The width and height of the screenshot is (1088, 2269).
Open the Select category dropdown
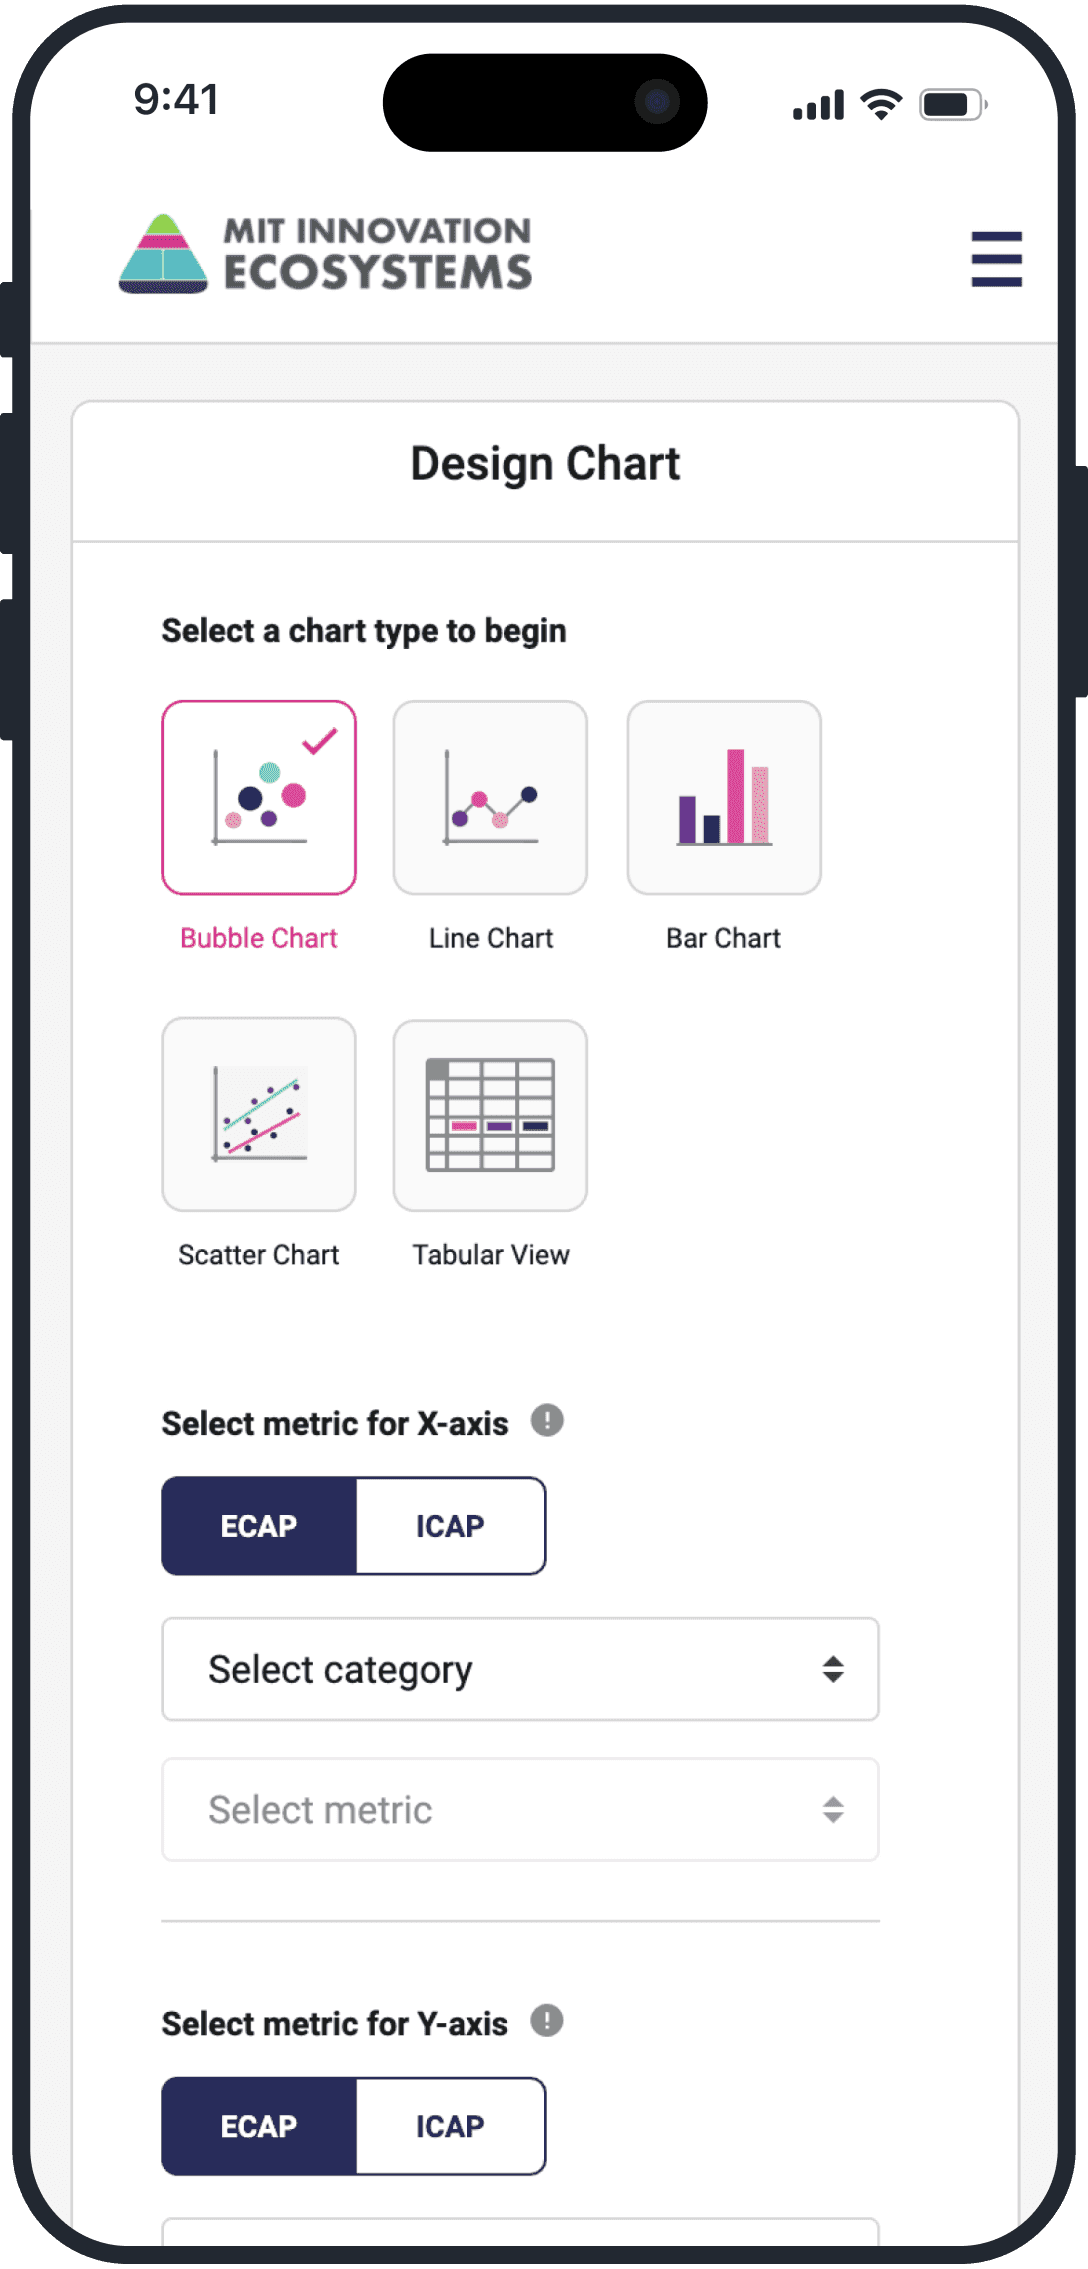point(520,1669)
